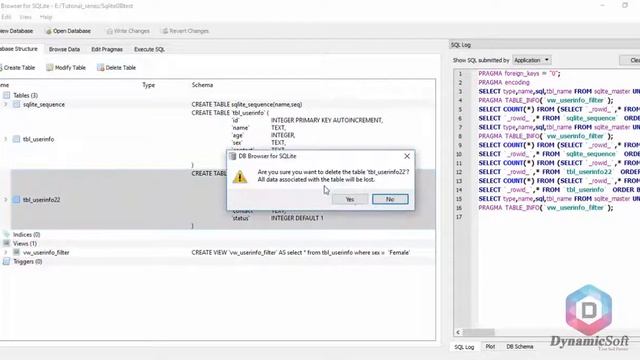Click the Views (1) group icon
Screen dimensions: 640x360
pyautogui.click(x=7, y=244)
